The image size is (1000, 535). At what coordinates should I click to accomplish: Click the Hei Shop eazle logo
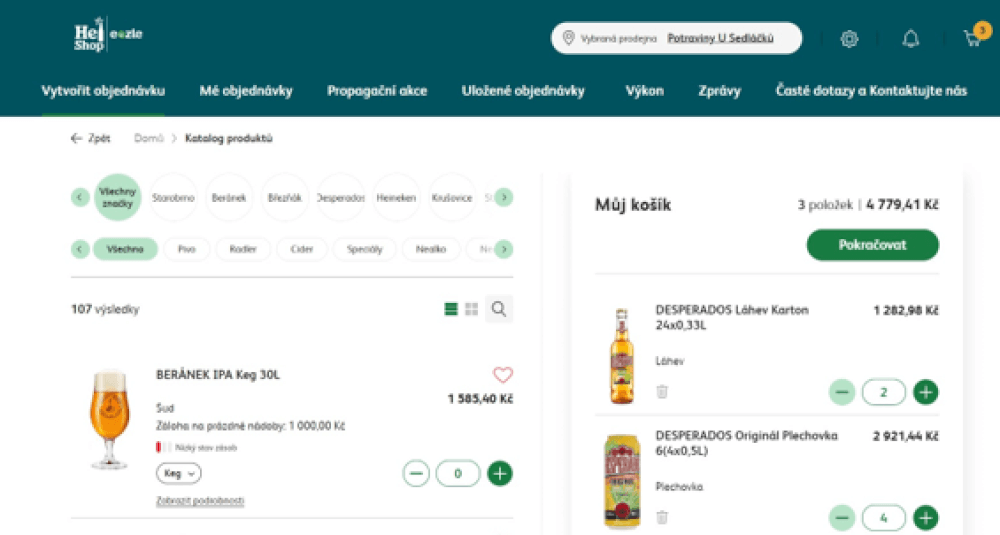click(x=108, y=34)
